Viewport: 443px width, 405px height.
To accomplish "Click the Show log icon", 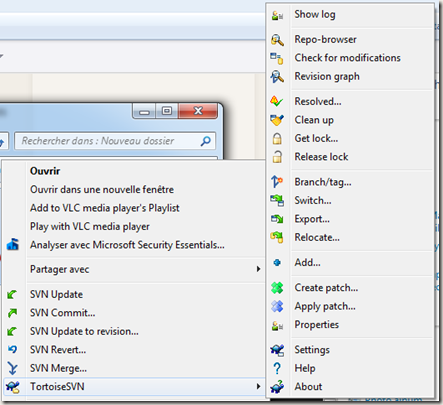I will pos(277,15).
